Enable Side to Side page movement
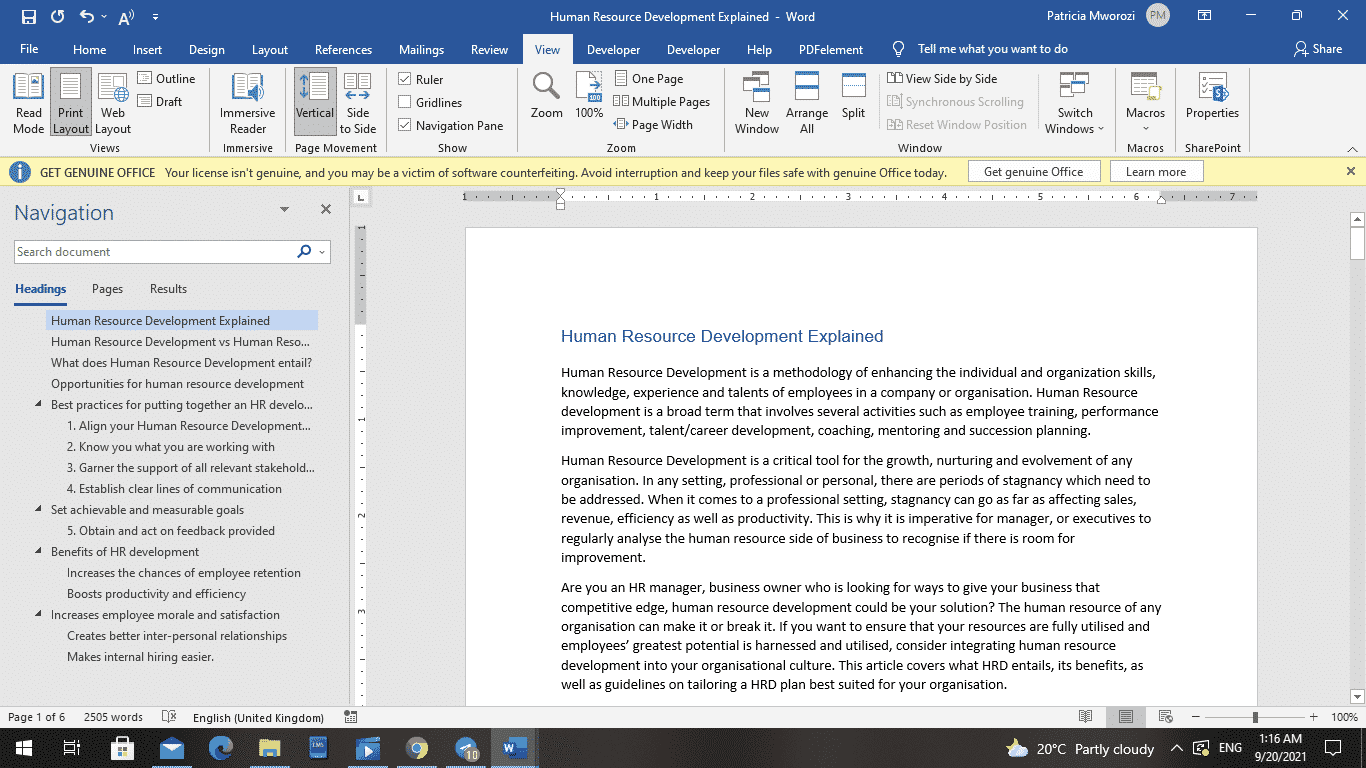The height and width of the screenshot is (768, 1366). (358, 100)
